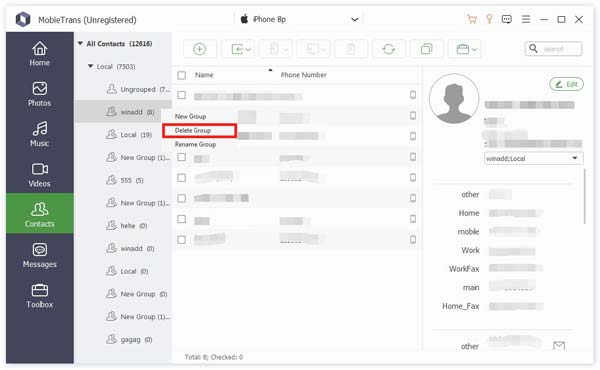Select the Contacts section
The image size is (600, 370).
coord(39,214)
